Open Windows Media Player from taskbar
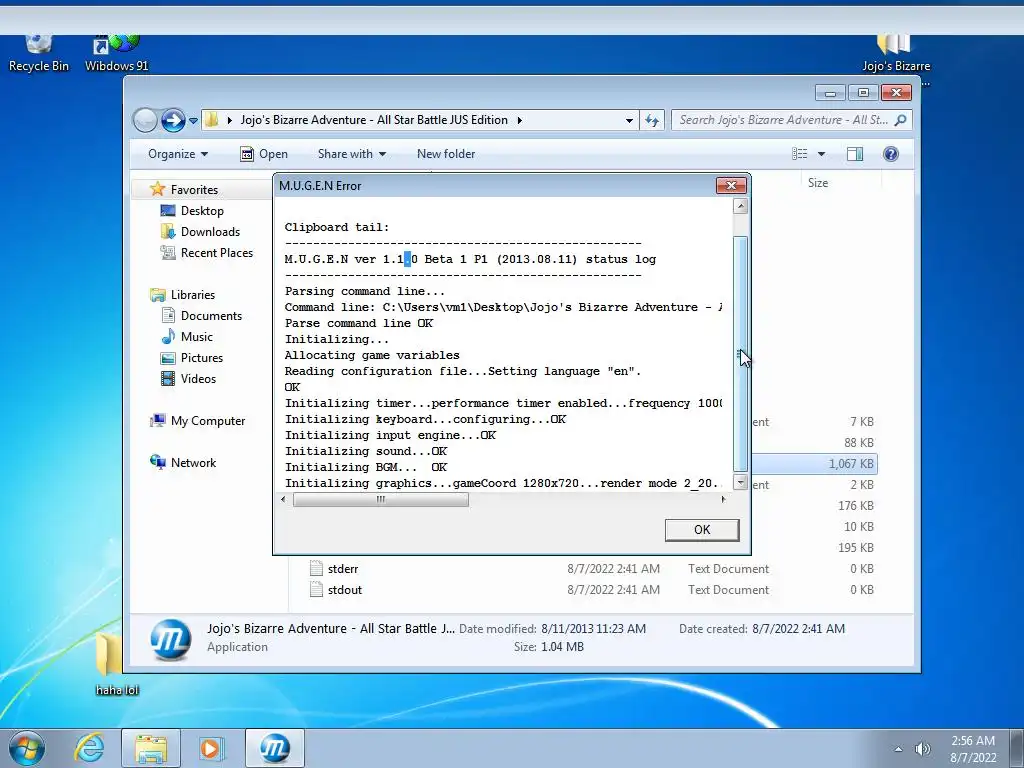Image resolution: width=1024 pixels, height=768 pixels. (210, 748)
